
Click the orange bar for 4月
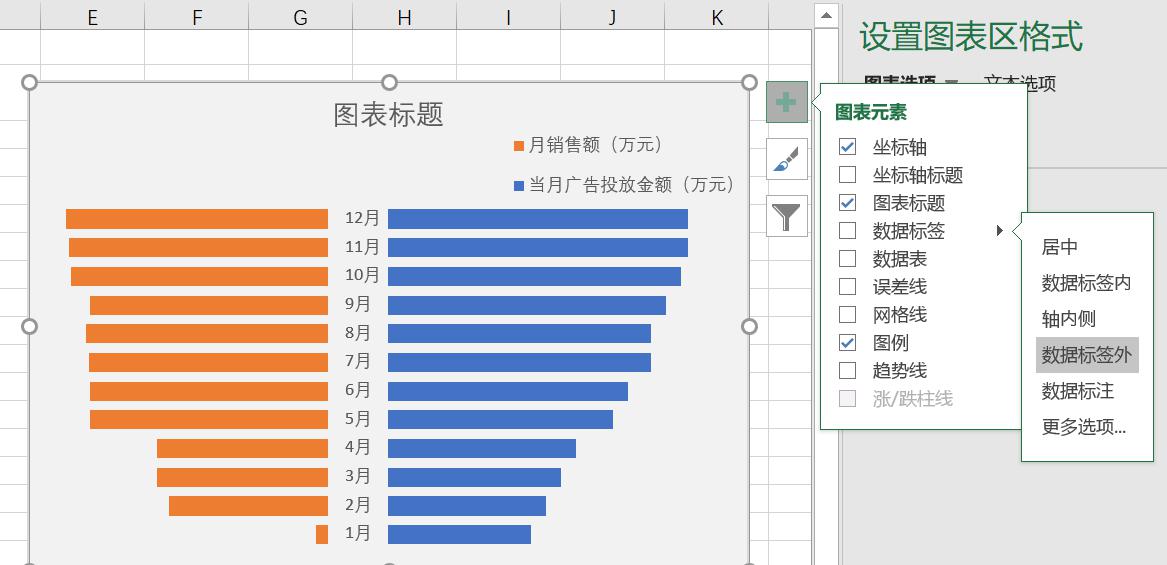tap(243, 448)
